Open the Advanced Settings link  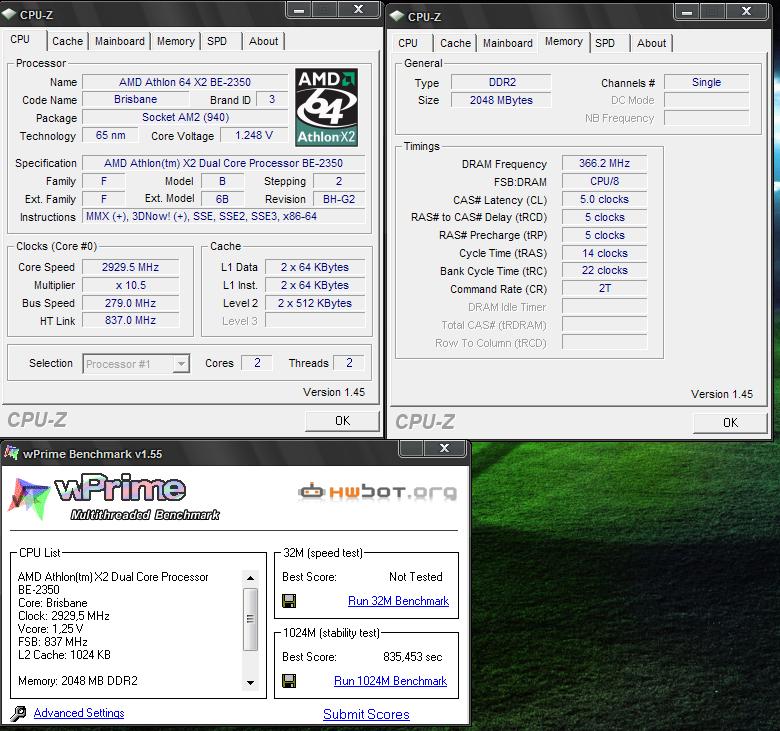[x=79, y=713]
